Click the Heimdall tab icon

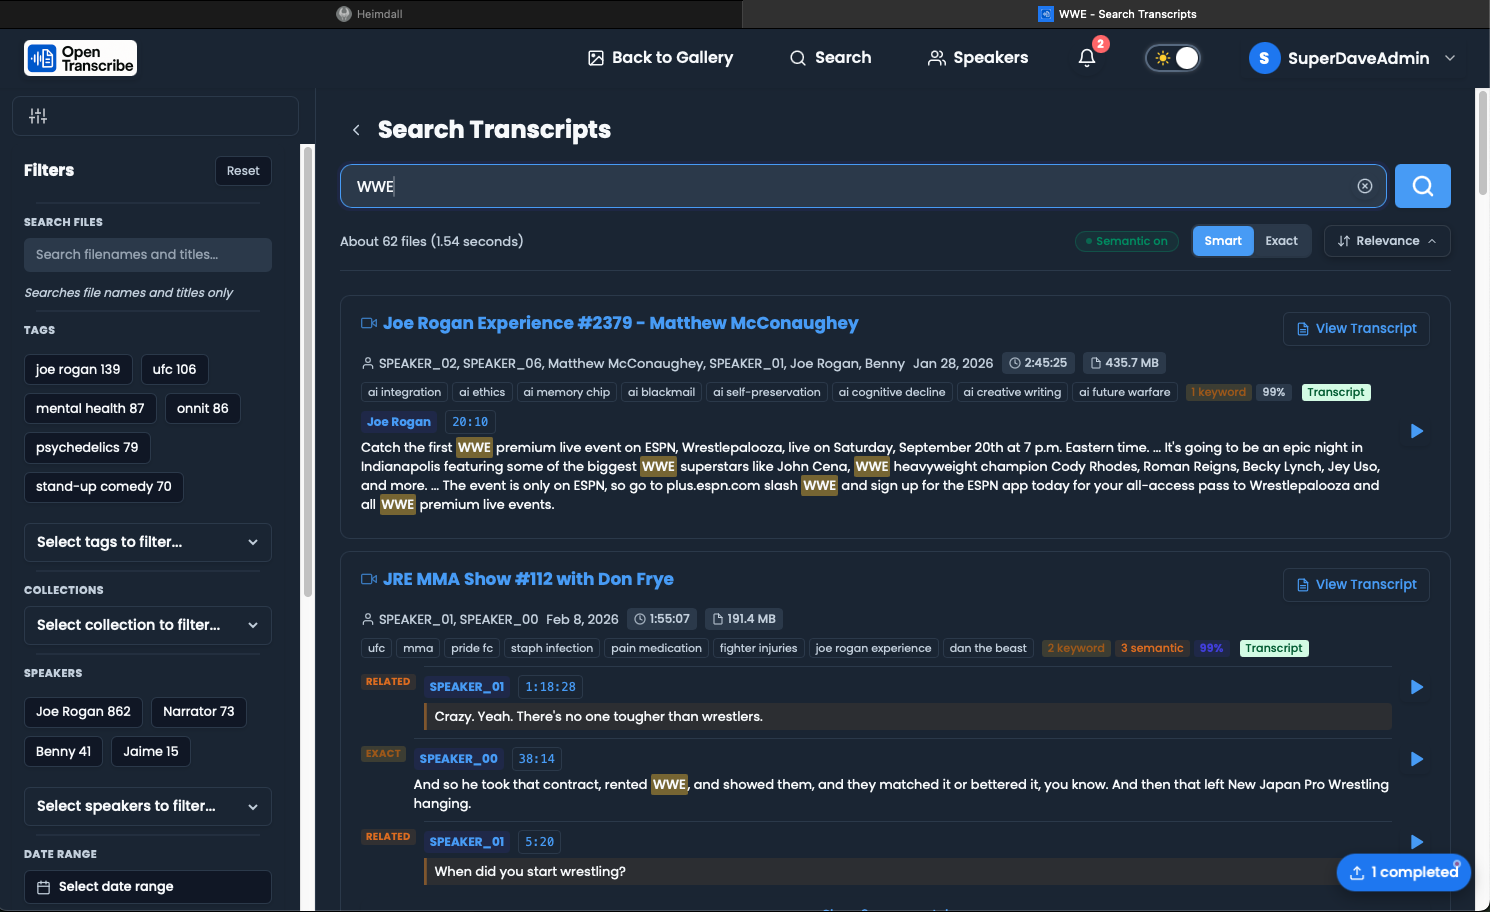coord(344,14)
